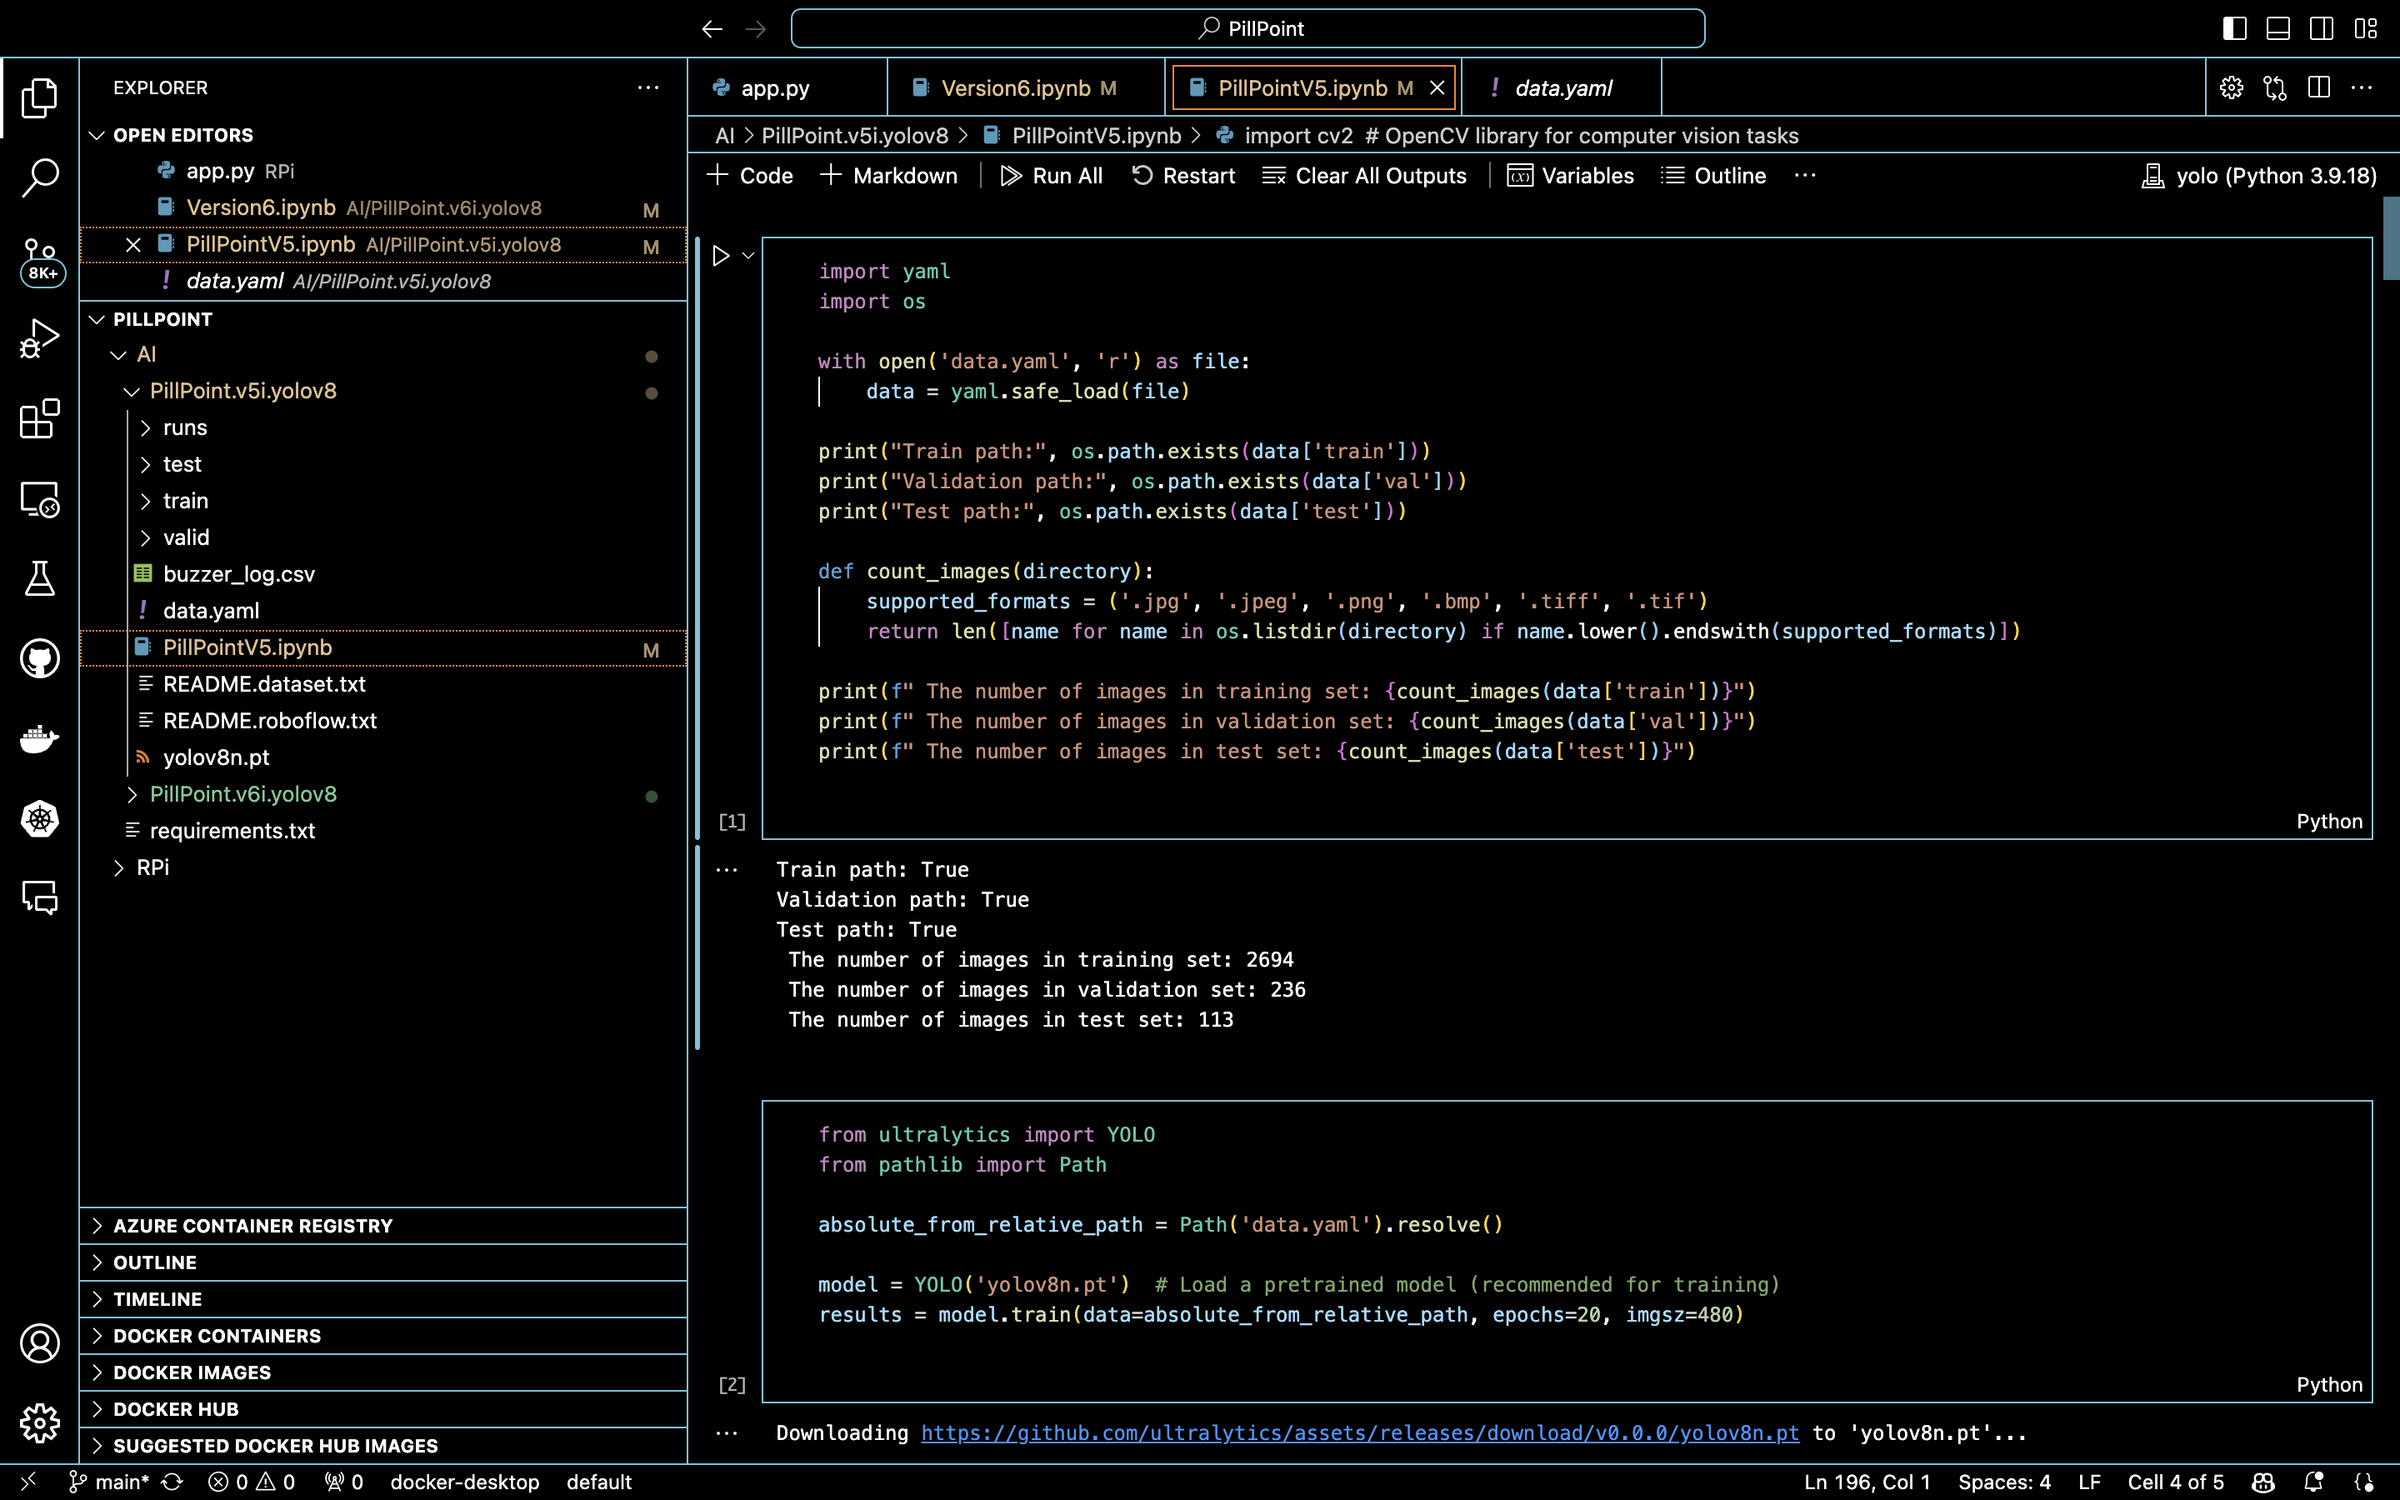Image resolution: width=2400 pixels, height=1500 pixels.
Task: Open the Search view in activity bar
Action: [40, 178]
